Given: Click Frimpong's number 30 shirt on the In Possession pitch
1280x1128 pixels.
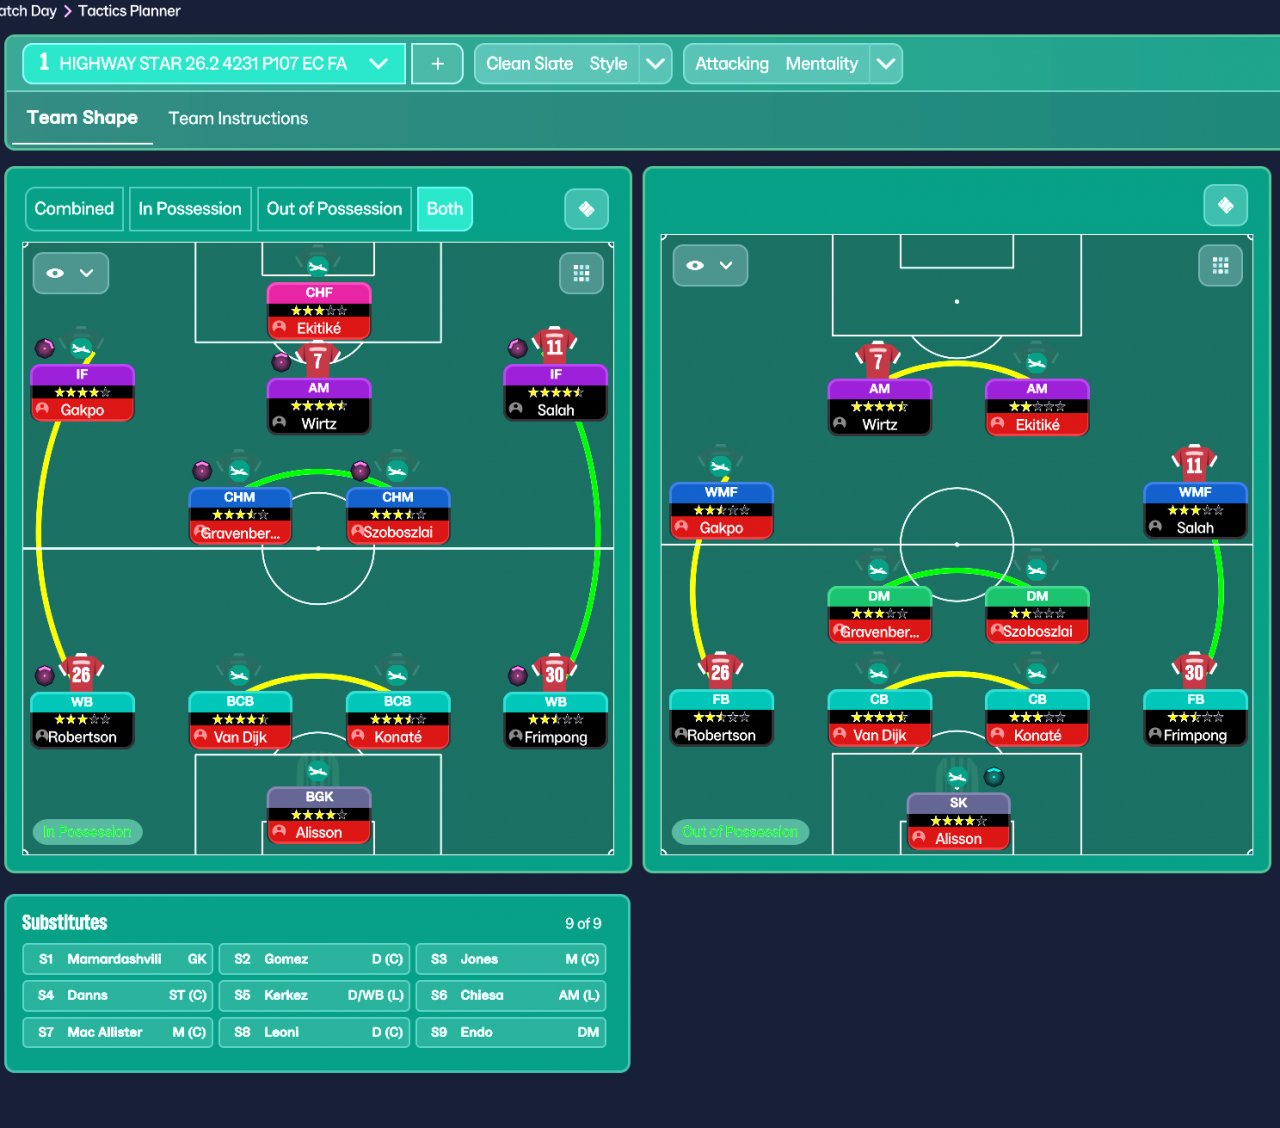Looking at the screenshot, I should tap(555, 673).
